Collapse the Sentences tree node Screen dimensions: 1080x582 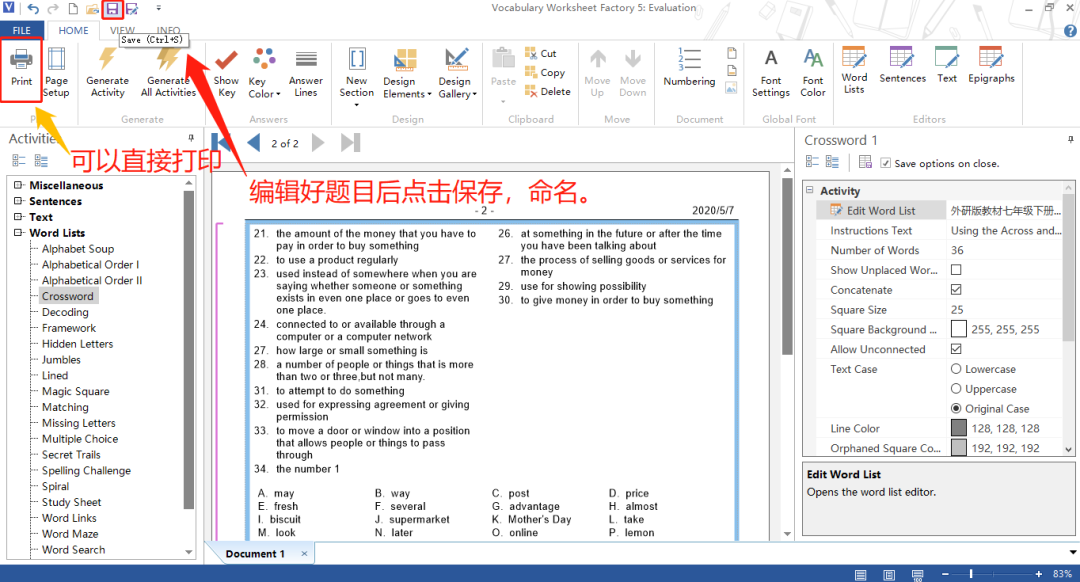(x=19, y=201)
